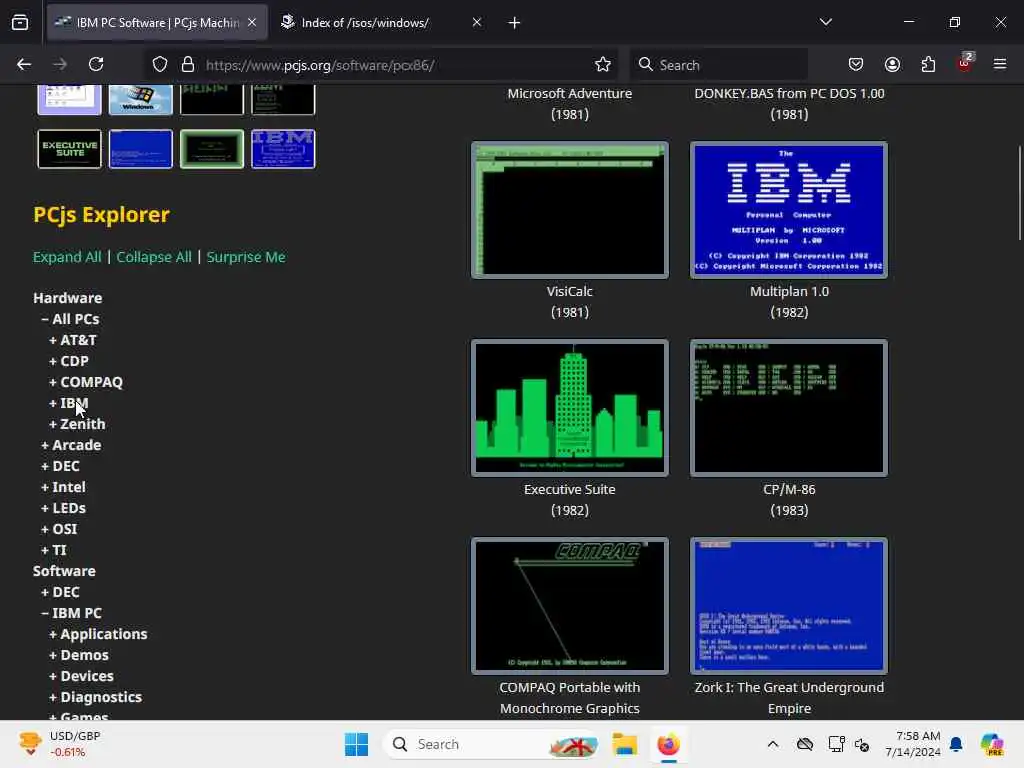Image resolution: width=1024 pixels, height=768 pixels.
Task: Open the Executive Suite skyline thumbnail
Action: pyautogui.click(x=569, y=408)
